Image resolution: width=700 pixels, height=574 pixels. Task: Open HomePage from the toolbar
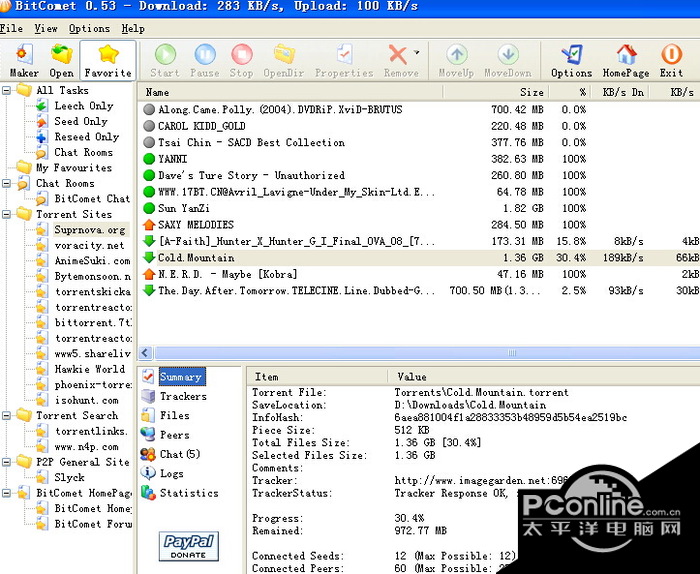point(626,60)
